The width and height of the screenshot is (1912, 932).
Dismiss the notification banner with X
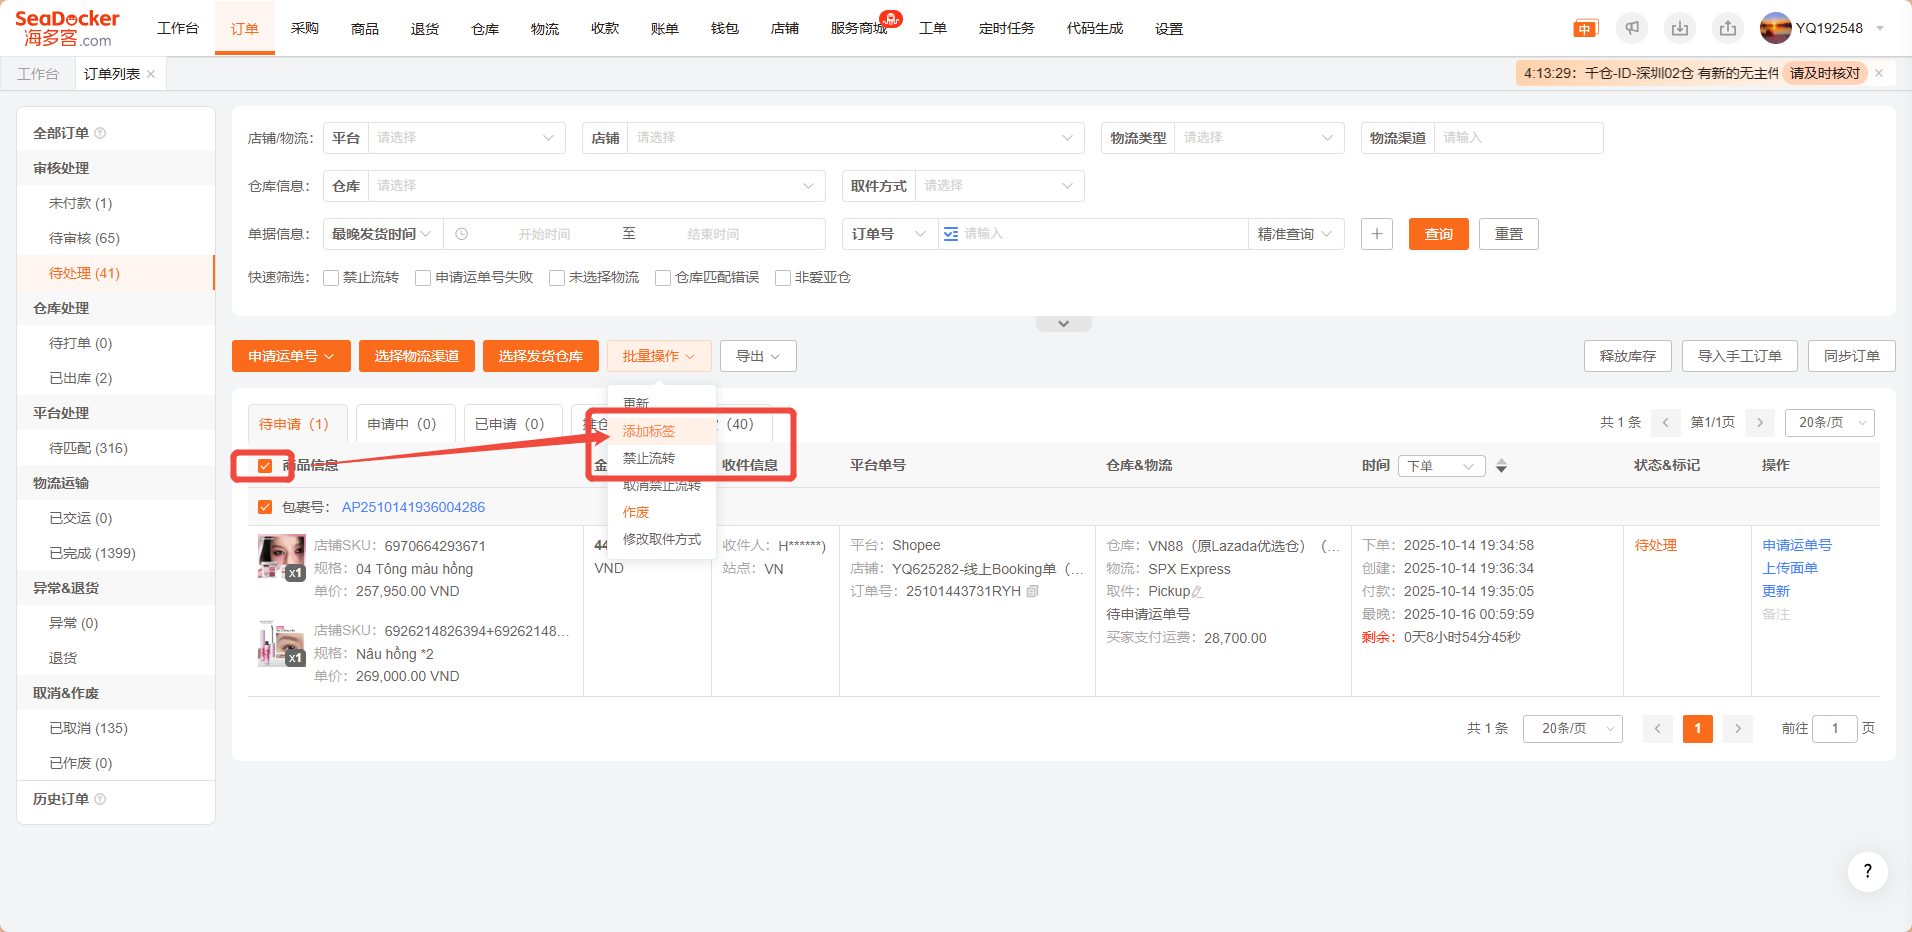pos(1879,73)
